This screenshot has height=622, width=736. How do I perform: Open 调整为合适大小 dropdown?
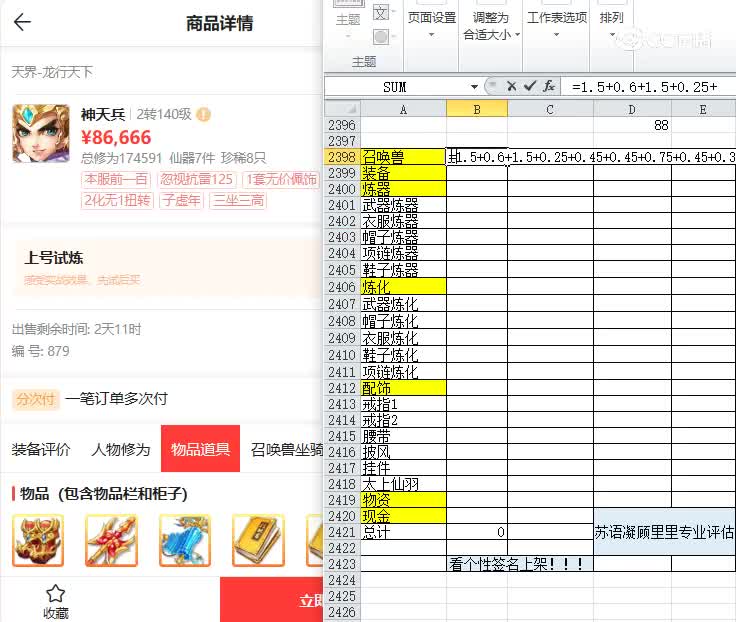pos(491,26)
